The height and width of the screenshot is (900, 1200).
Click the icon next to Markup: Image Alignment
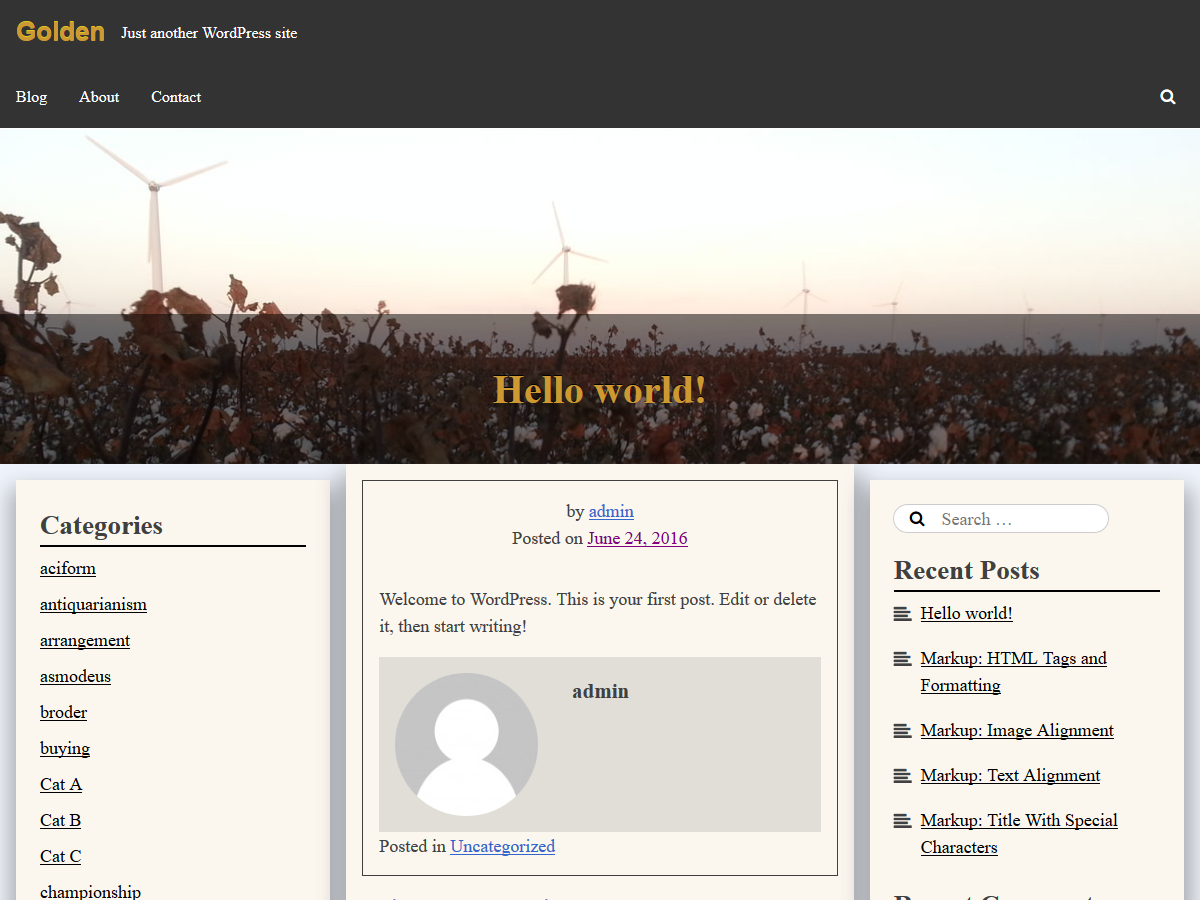[x=902, y=731]
